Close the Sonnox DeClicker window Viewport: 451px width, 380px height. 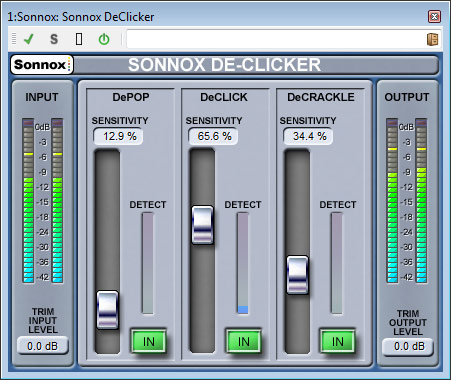pos(434,16)
